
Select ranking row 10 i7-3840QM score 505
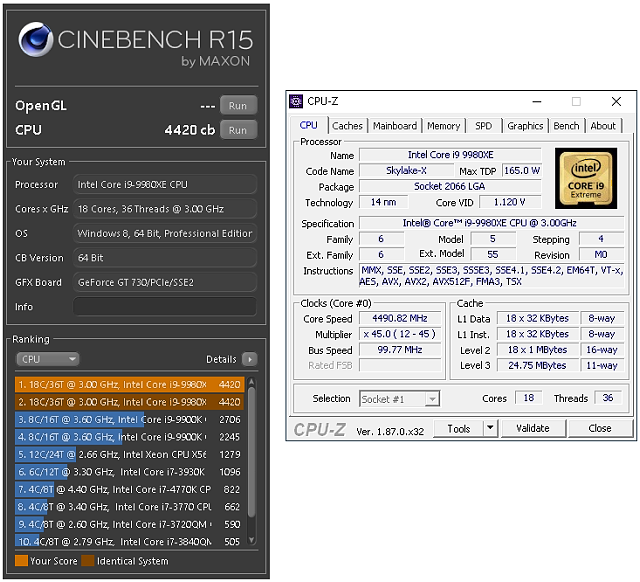pos(130,542)
